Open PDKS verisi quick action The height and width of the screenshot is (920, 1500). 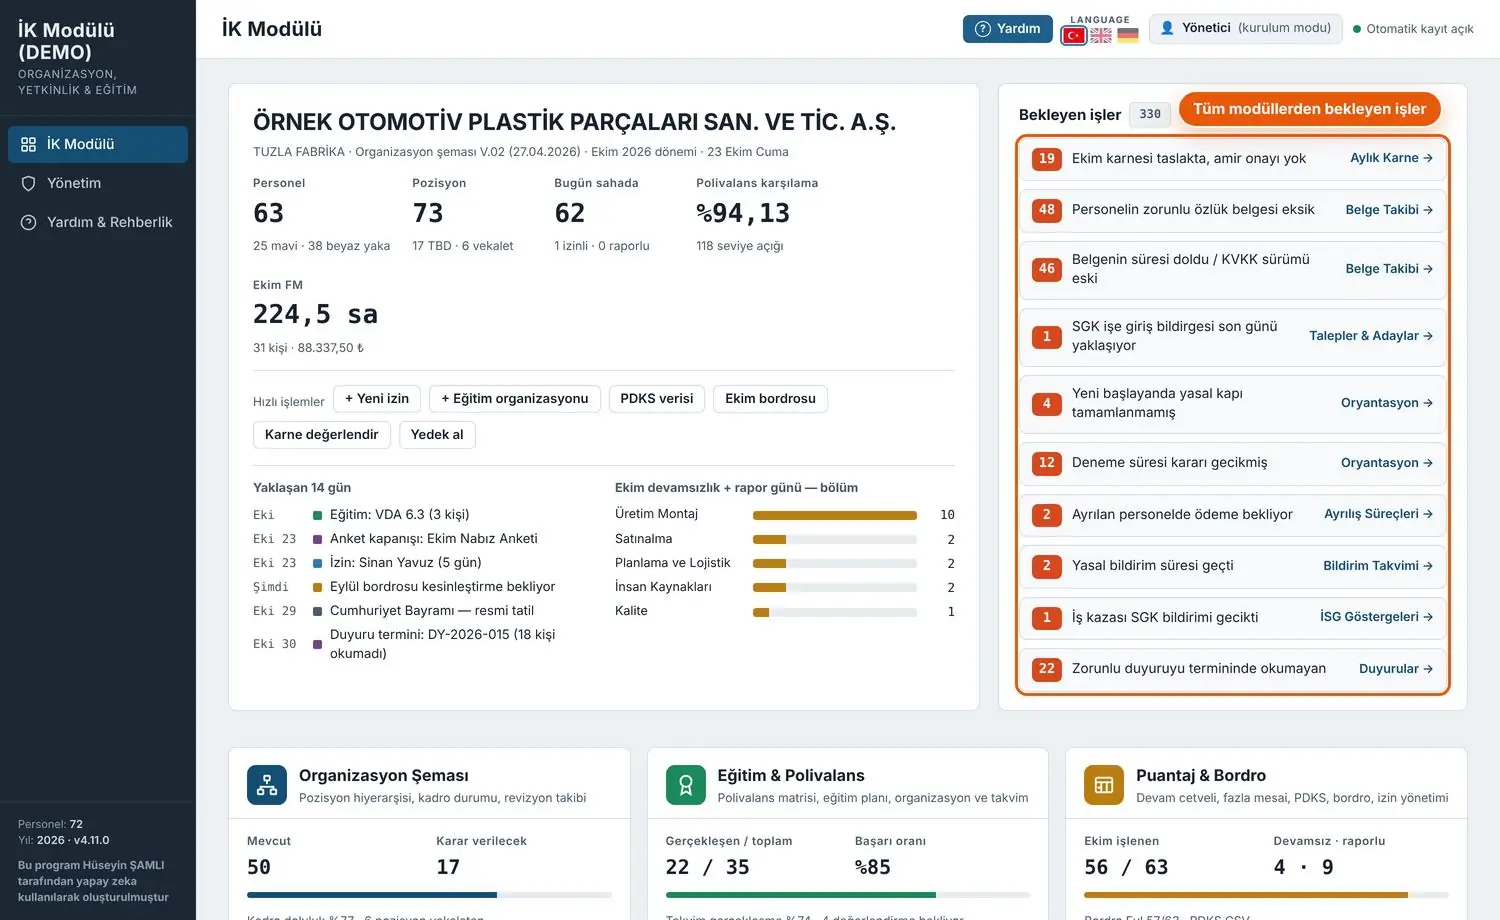coord(656,398)
